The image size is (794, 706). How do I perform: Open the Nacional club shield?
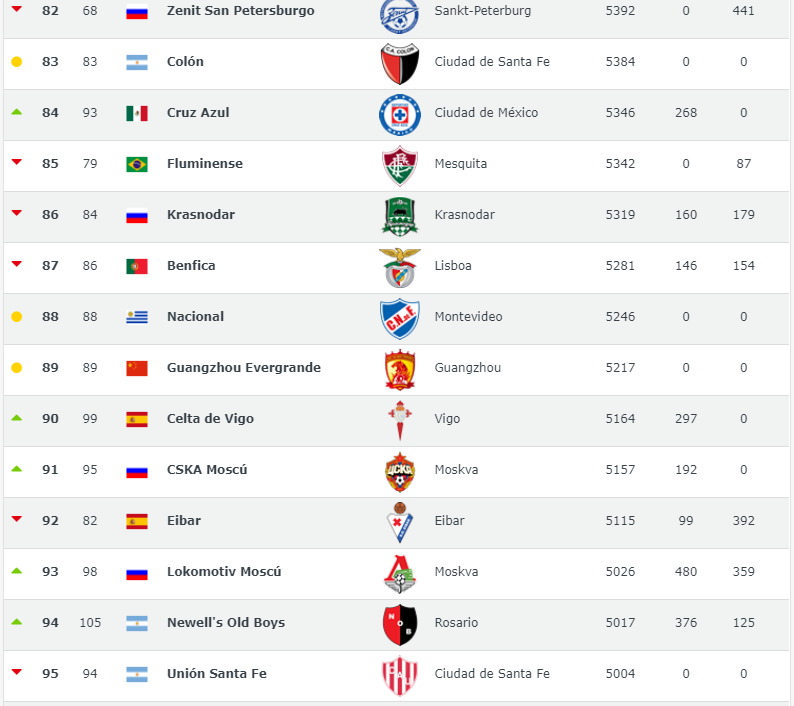coord(400,319)
